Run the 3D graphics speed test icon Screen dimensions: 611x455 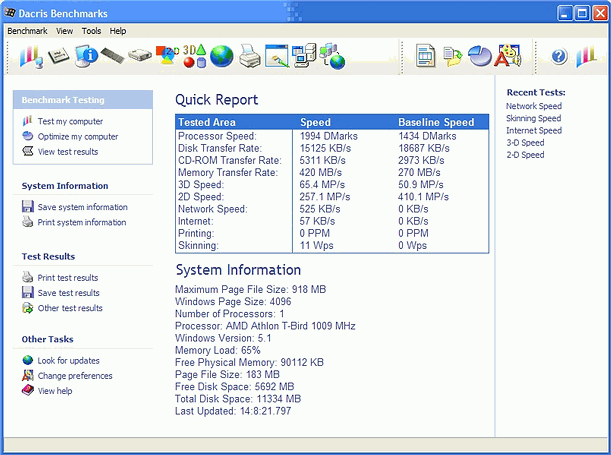pyautogui.click(x=194, y=56)
